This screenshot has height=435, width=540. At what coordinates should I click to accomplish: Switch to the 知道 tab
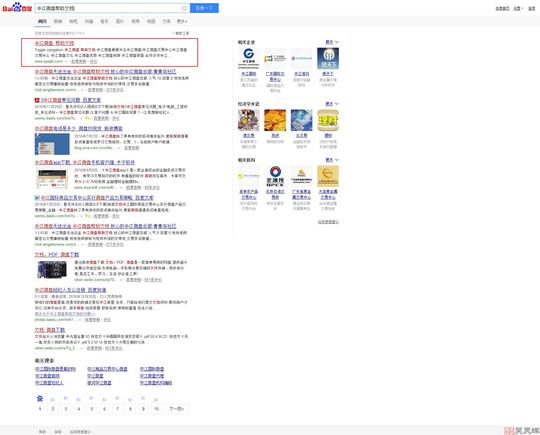coord(89,21)
